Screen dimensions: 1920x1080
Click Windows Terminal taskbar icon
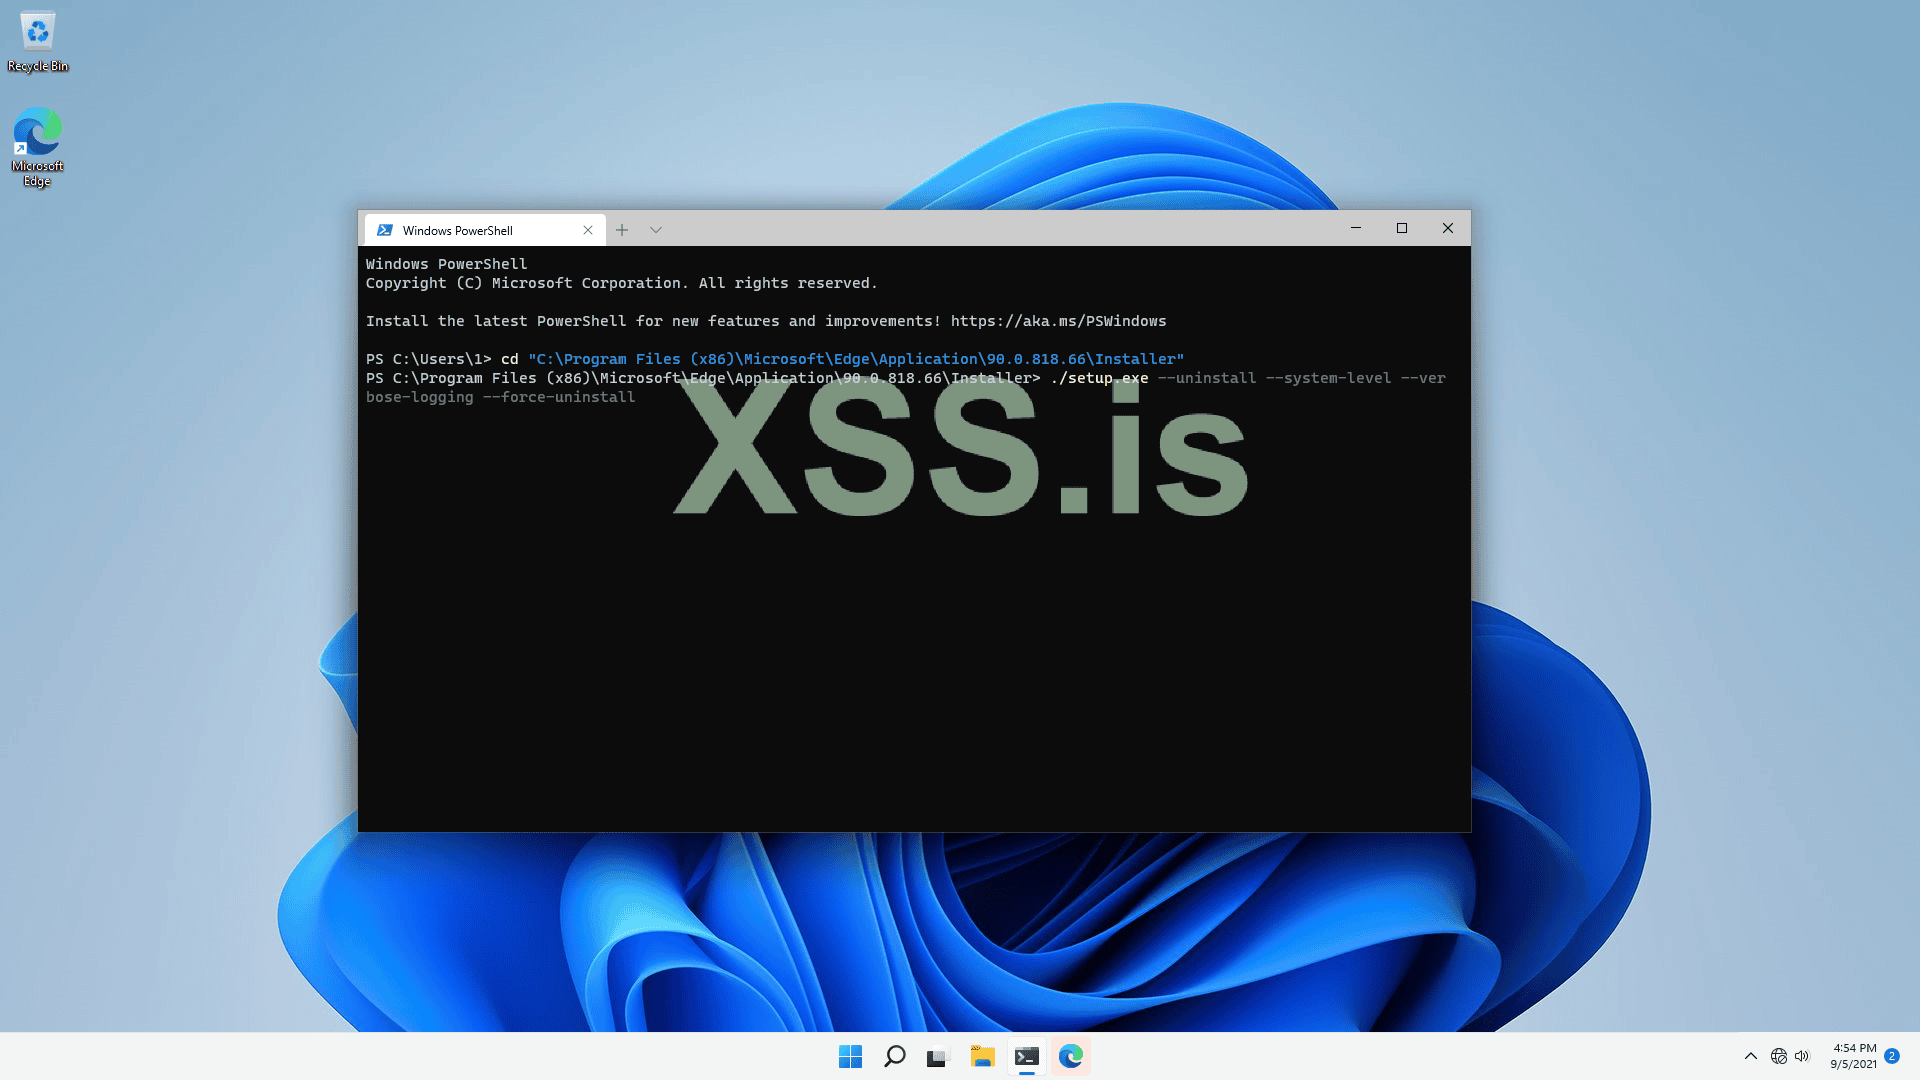click(1027, 1056)
